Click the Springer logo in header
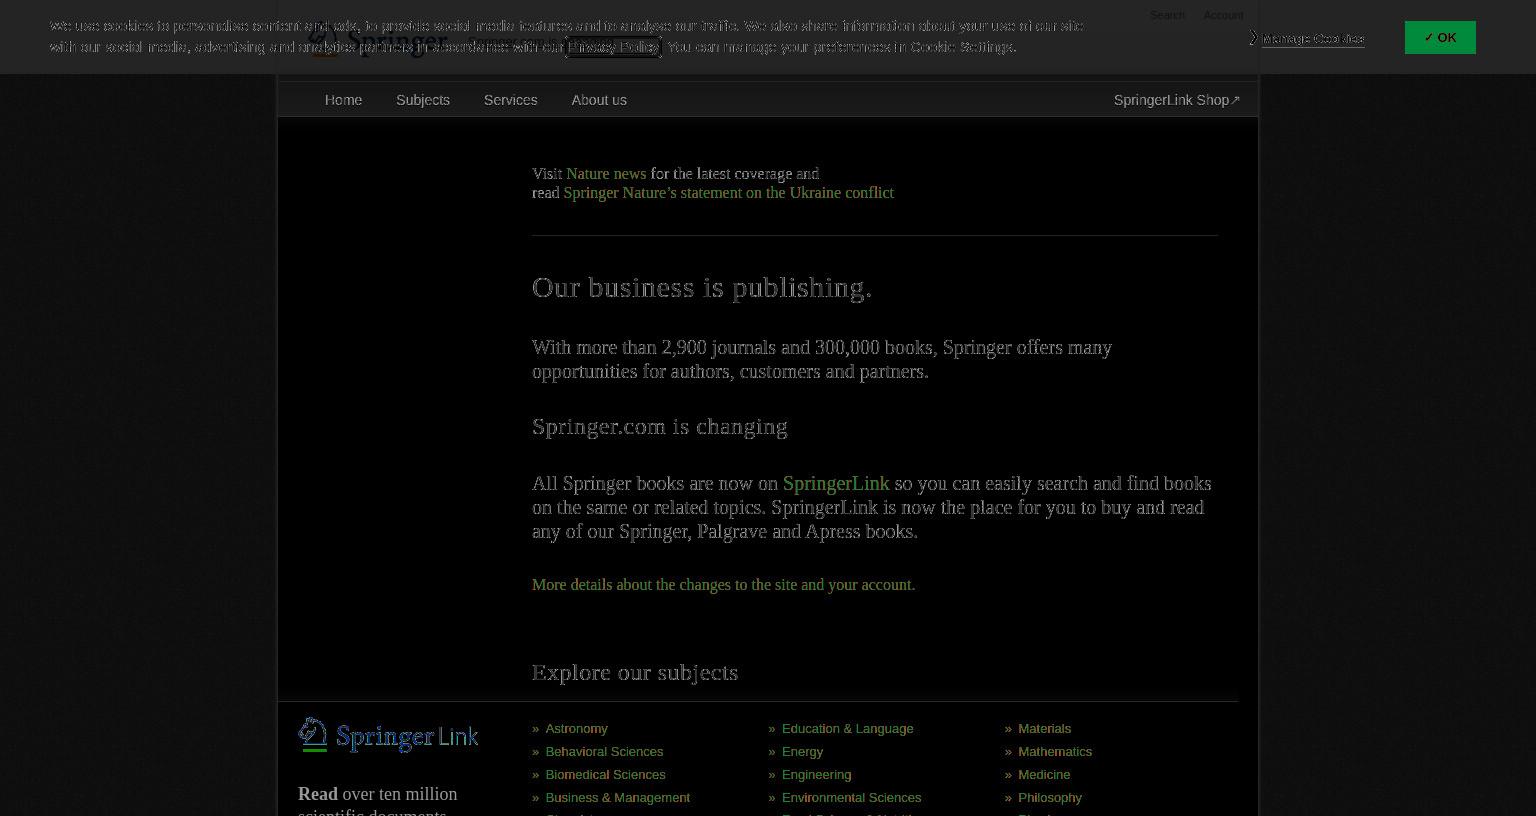Viewport: 1536px width, 816px height. click(x=378, y=42)
